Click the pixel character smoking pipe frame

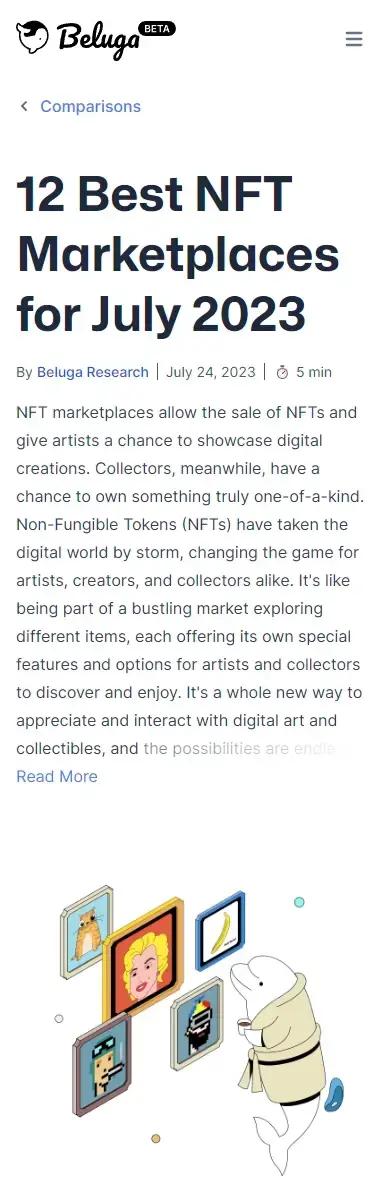[x=102, y=1064]
